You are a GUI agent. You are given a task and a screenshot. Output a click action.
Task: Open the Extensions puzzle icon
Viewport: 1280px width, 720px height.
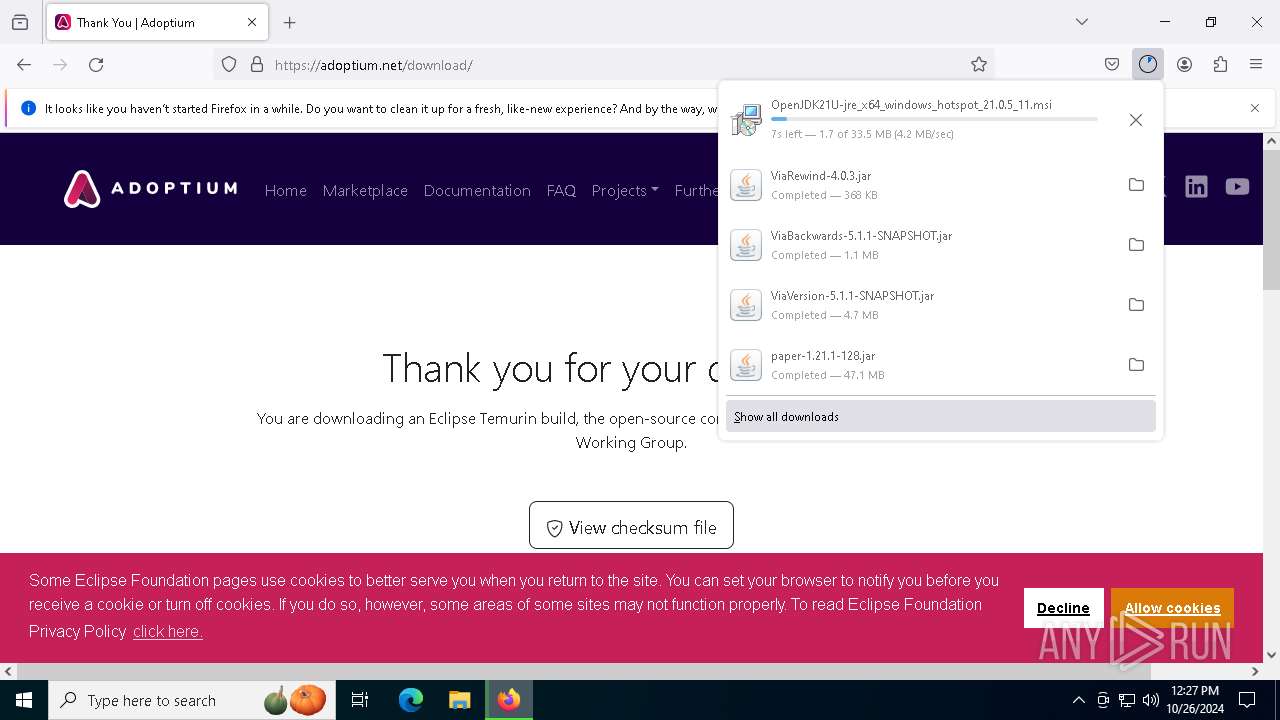(x=1220, y=64)
